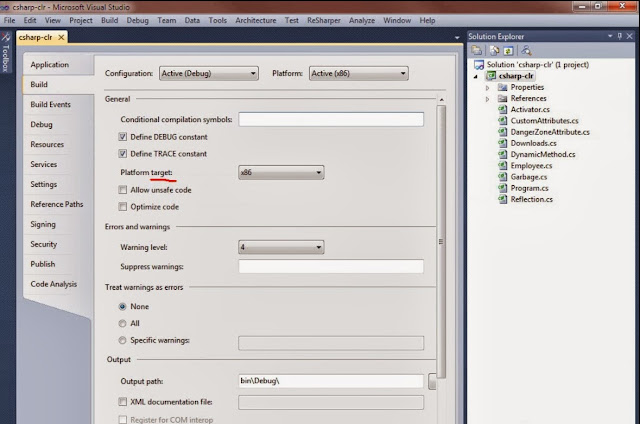Open the Architecture menu

coord(256,20)
